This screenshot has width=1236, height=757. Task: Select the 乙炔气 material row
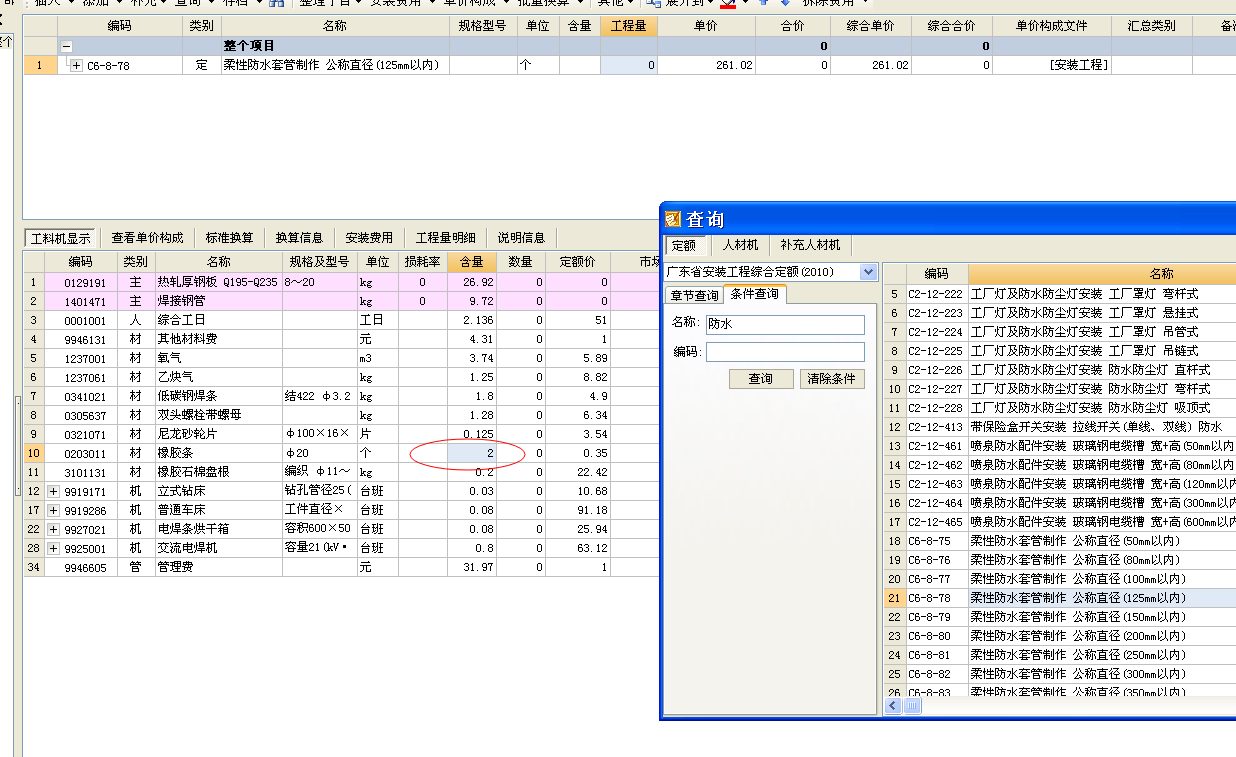click(x=340, y=377)
